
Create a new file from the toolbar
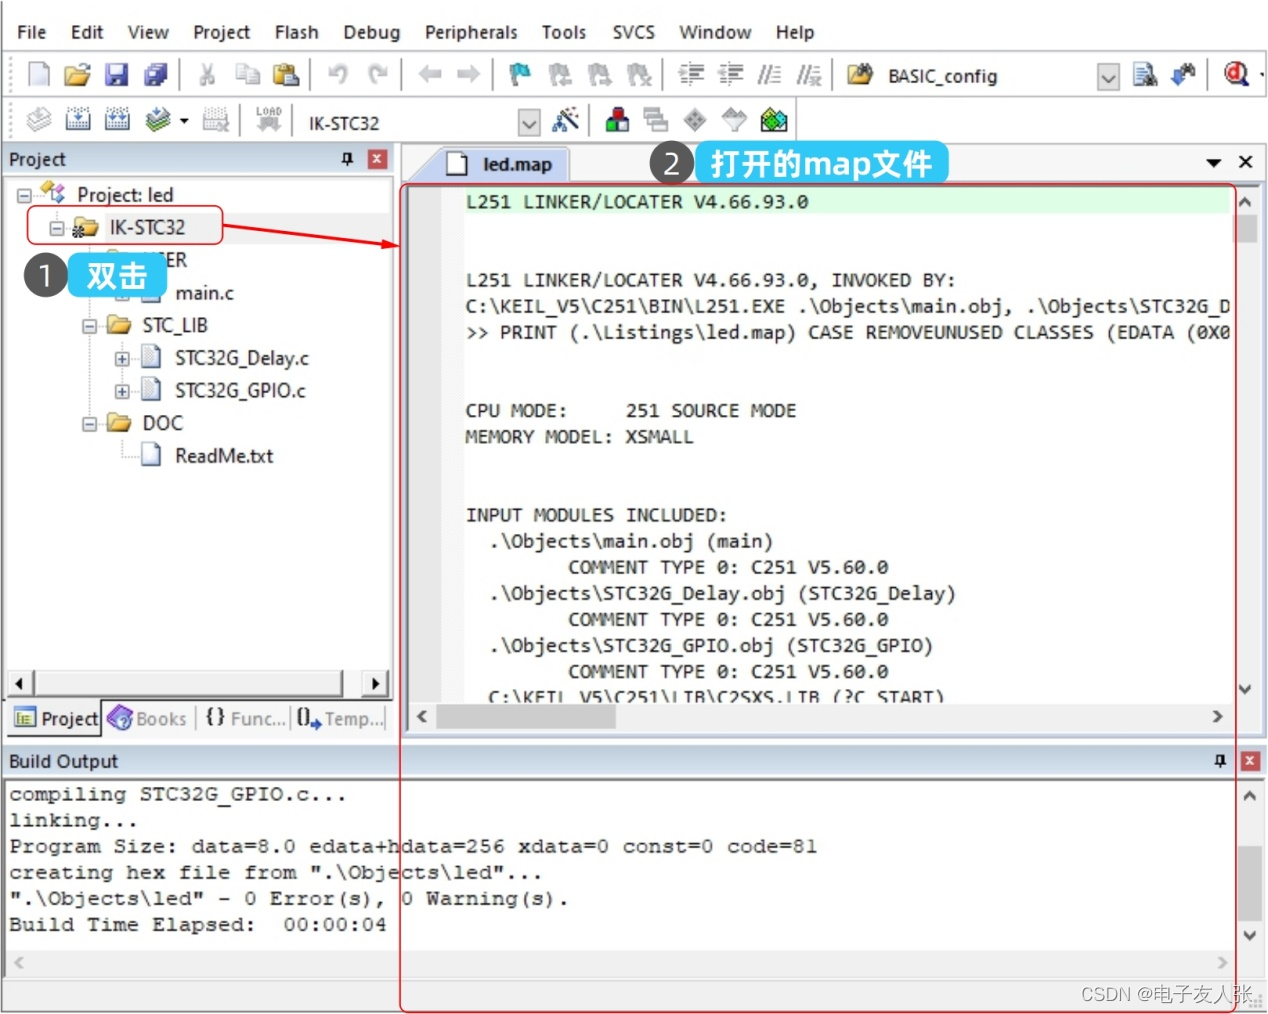coord(38,75)
